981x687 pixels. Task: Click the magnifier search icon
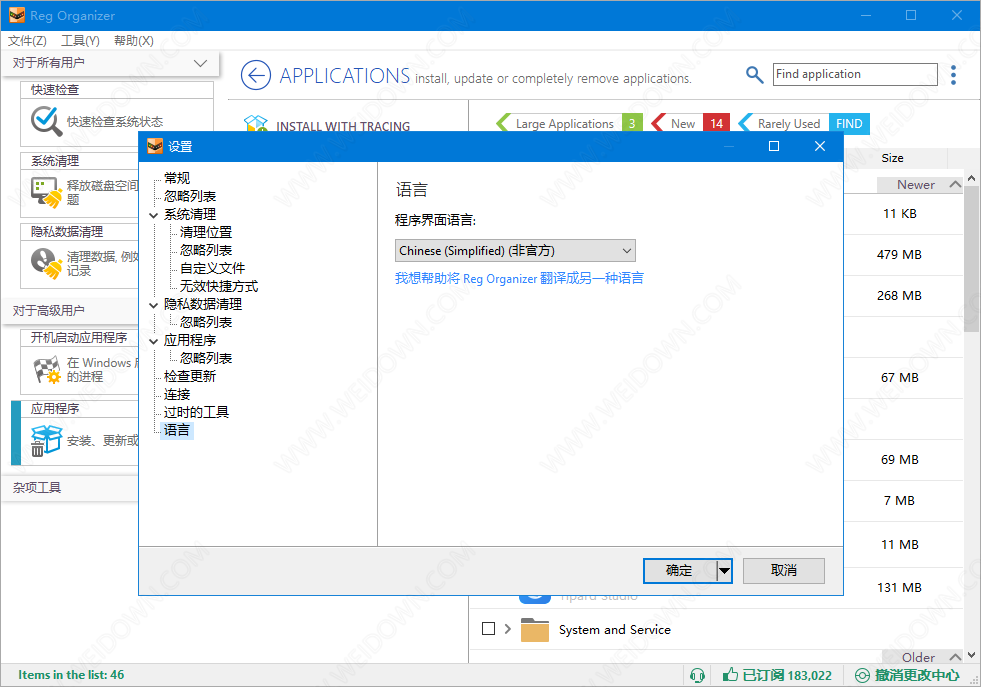(x=755, y=75)
